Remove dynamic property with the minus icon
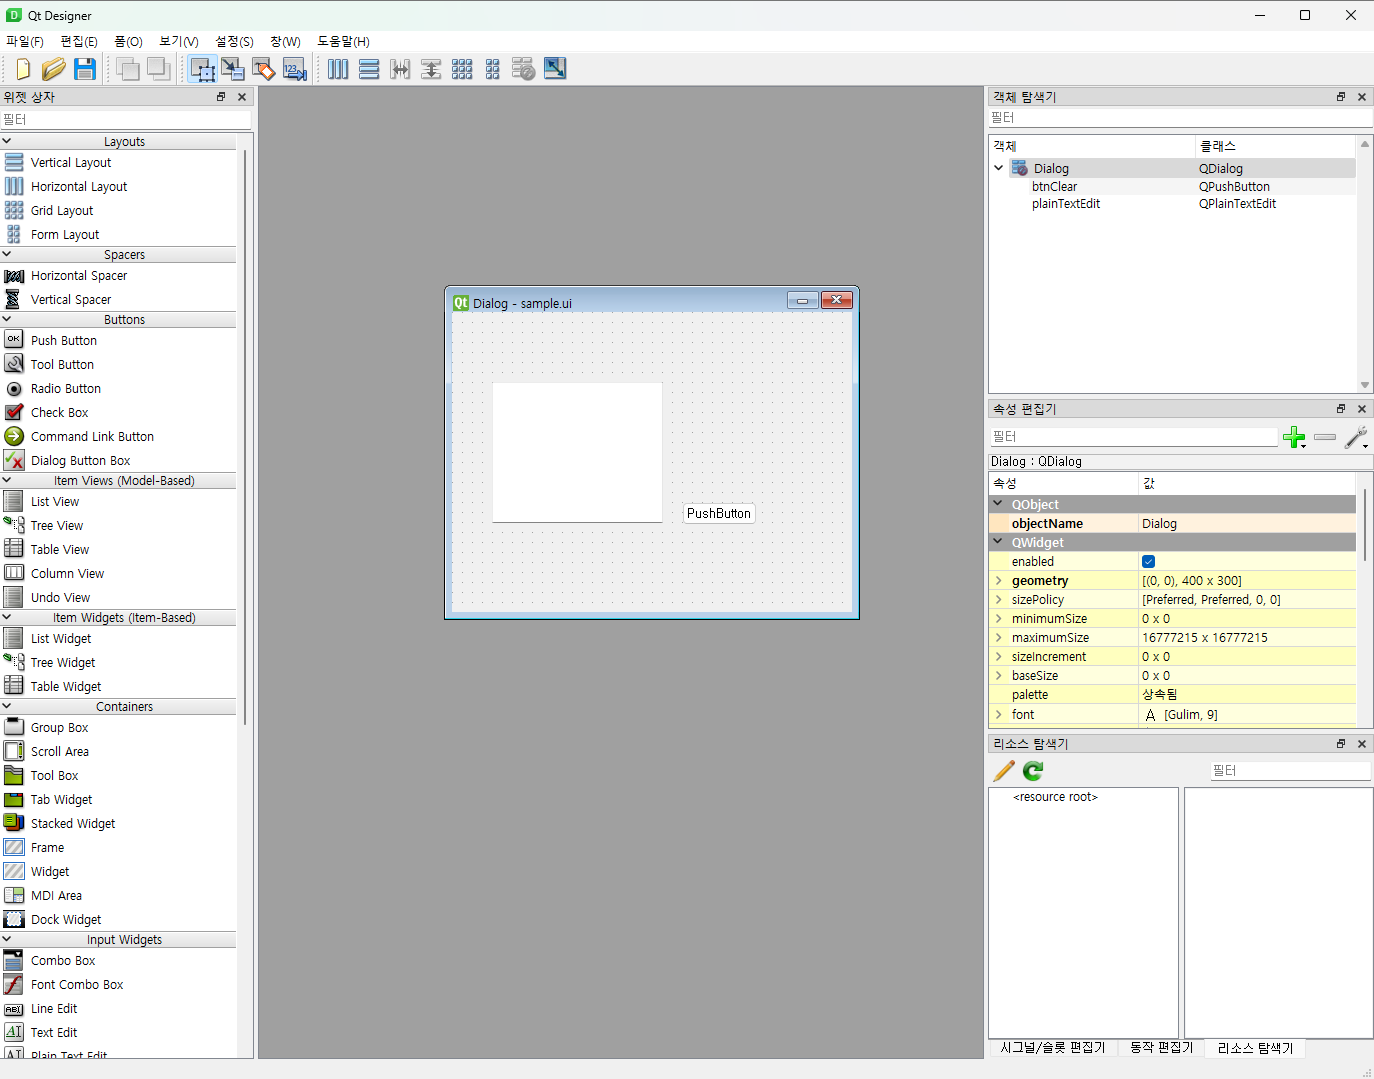 click(x=1325, y=437)
